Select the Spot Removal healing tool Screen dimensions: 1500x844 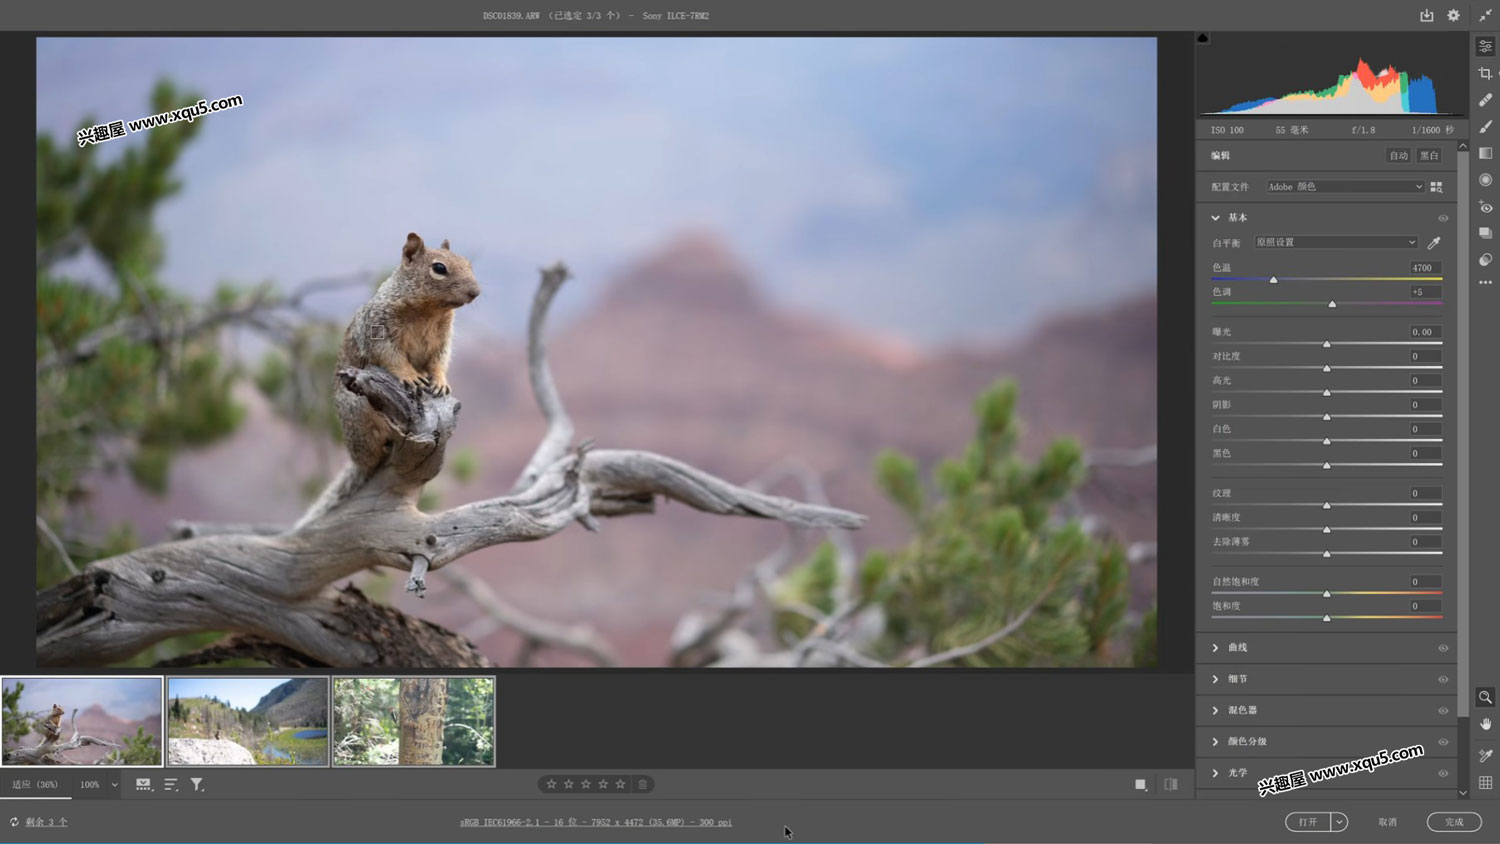(x=1485, y=100)
